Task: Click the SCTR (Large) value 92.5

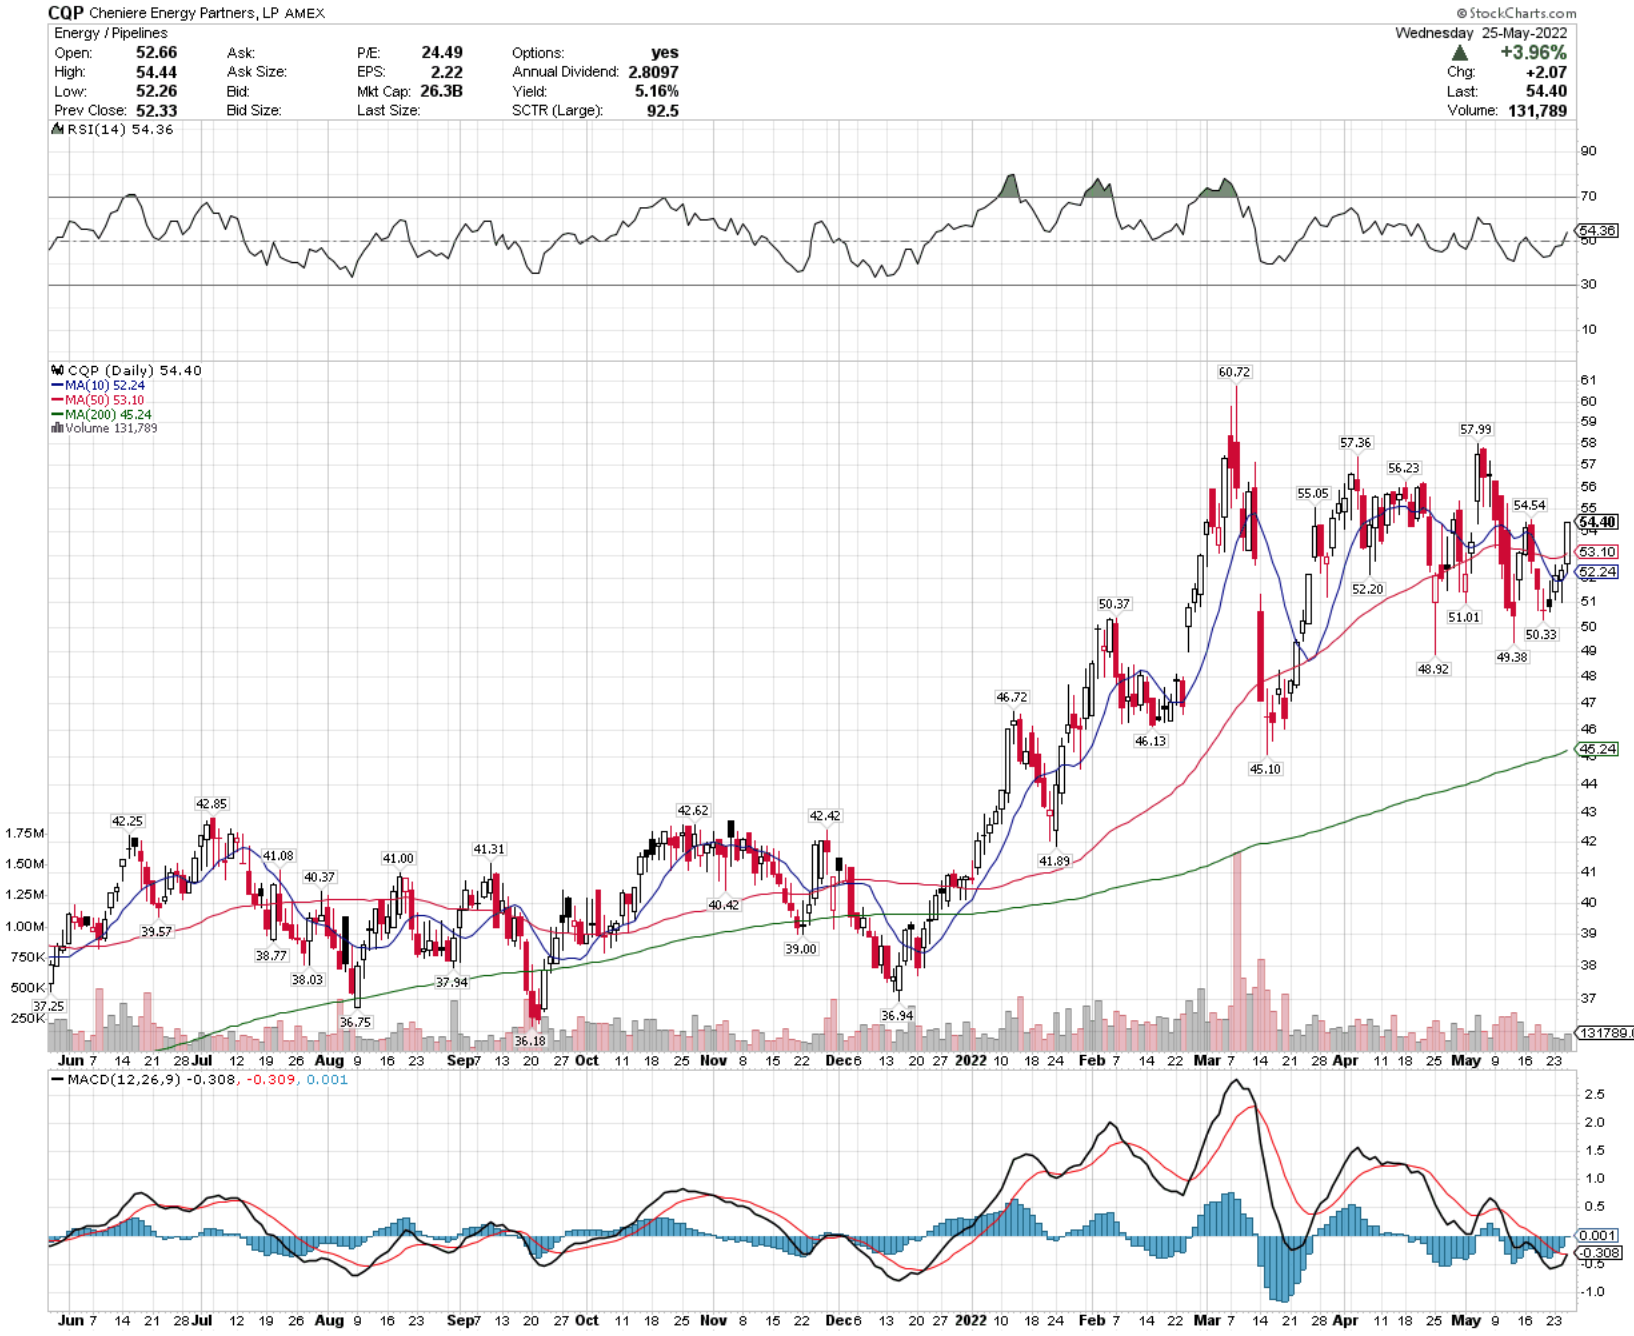Action: (x=662, y=110)
